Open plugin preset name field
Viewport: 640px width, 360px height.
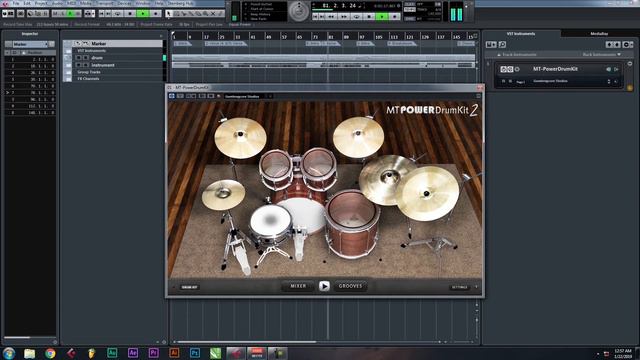click(245, 96)
